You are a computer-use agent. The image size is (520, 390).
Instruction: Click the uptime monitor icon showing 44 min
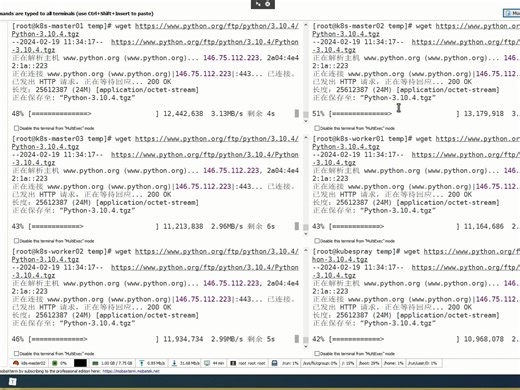click(x=207, y=363)
